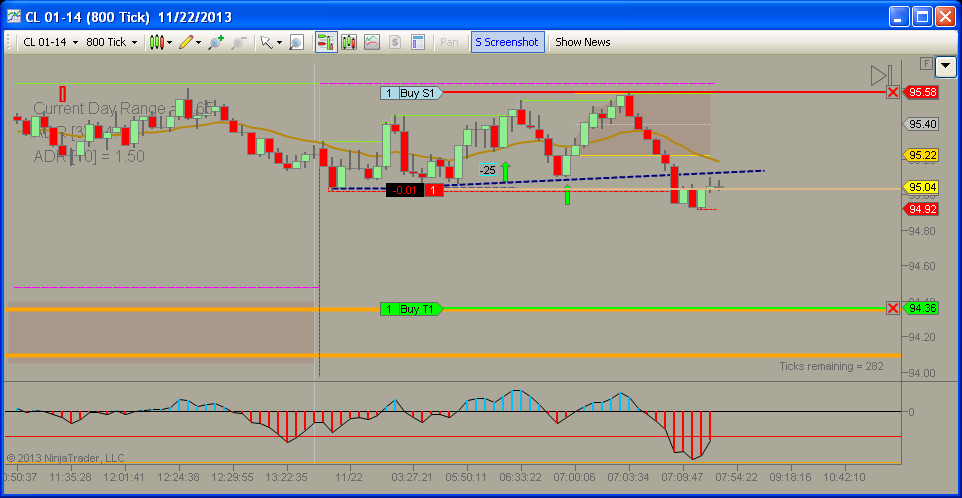Click the red position quantity 1 box
Image resolution: width=962 pixels, height=498 pixels.
pyautogui.click(x=434, y=190)
